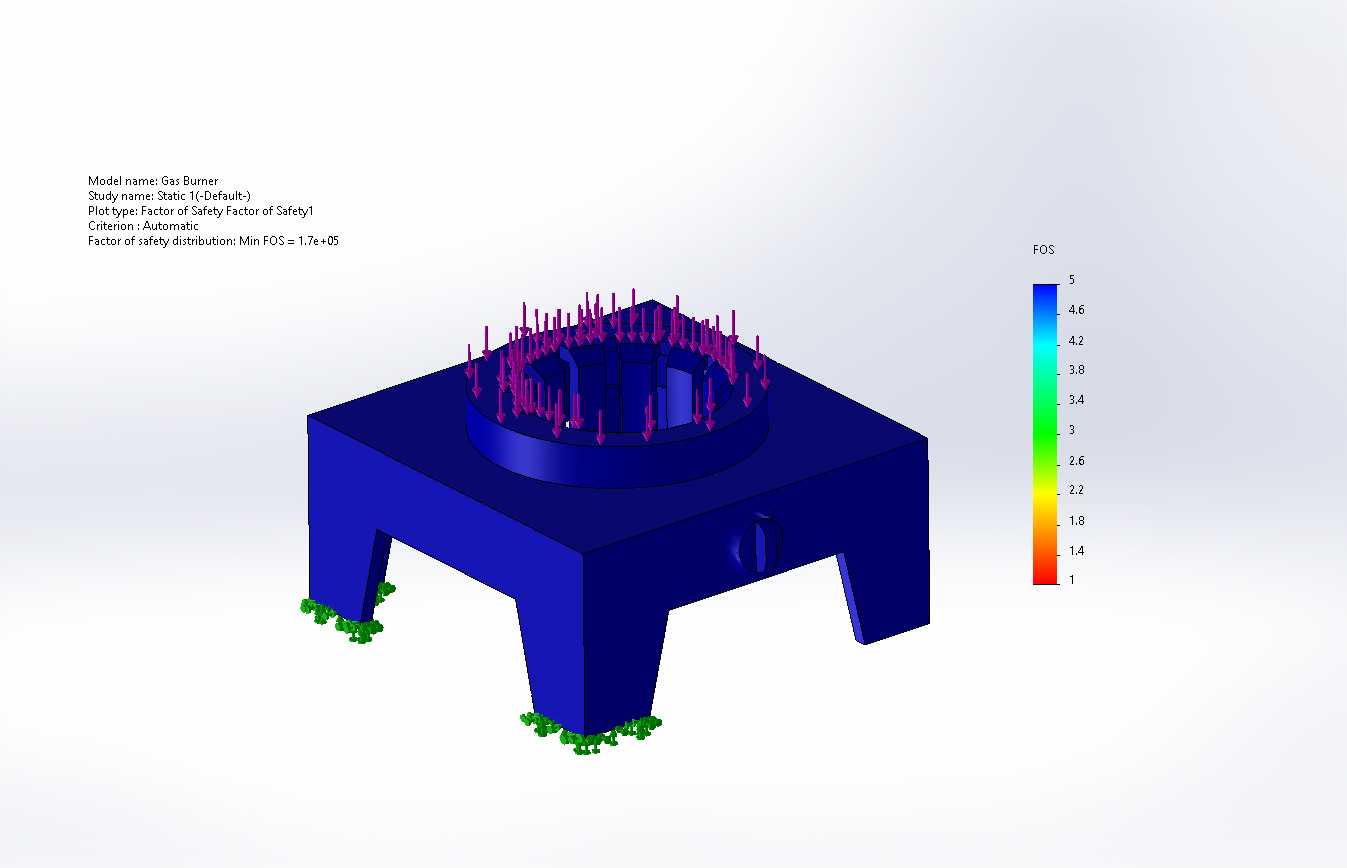Select the 'Study name: Static 1(-Default-)' line
This screenshot has width=1347, height=868.
(x=169, y=196)
